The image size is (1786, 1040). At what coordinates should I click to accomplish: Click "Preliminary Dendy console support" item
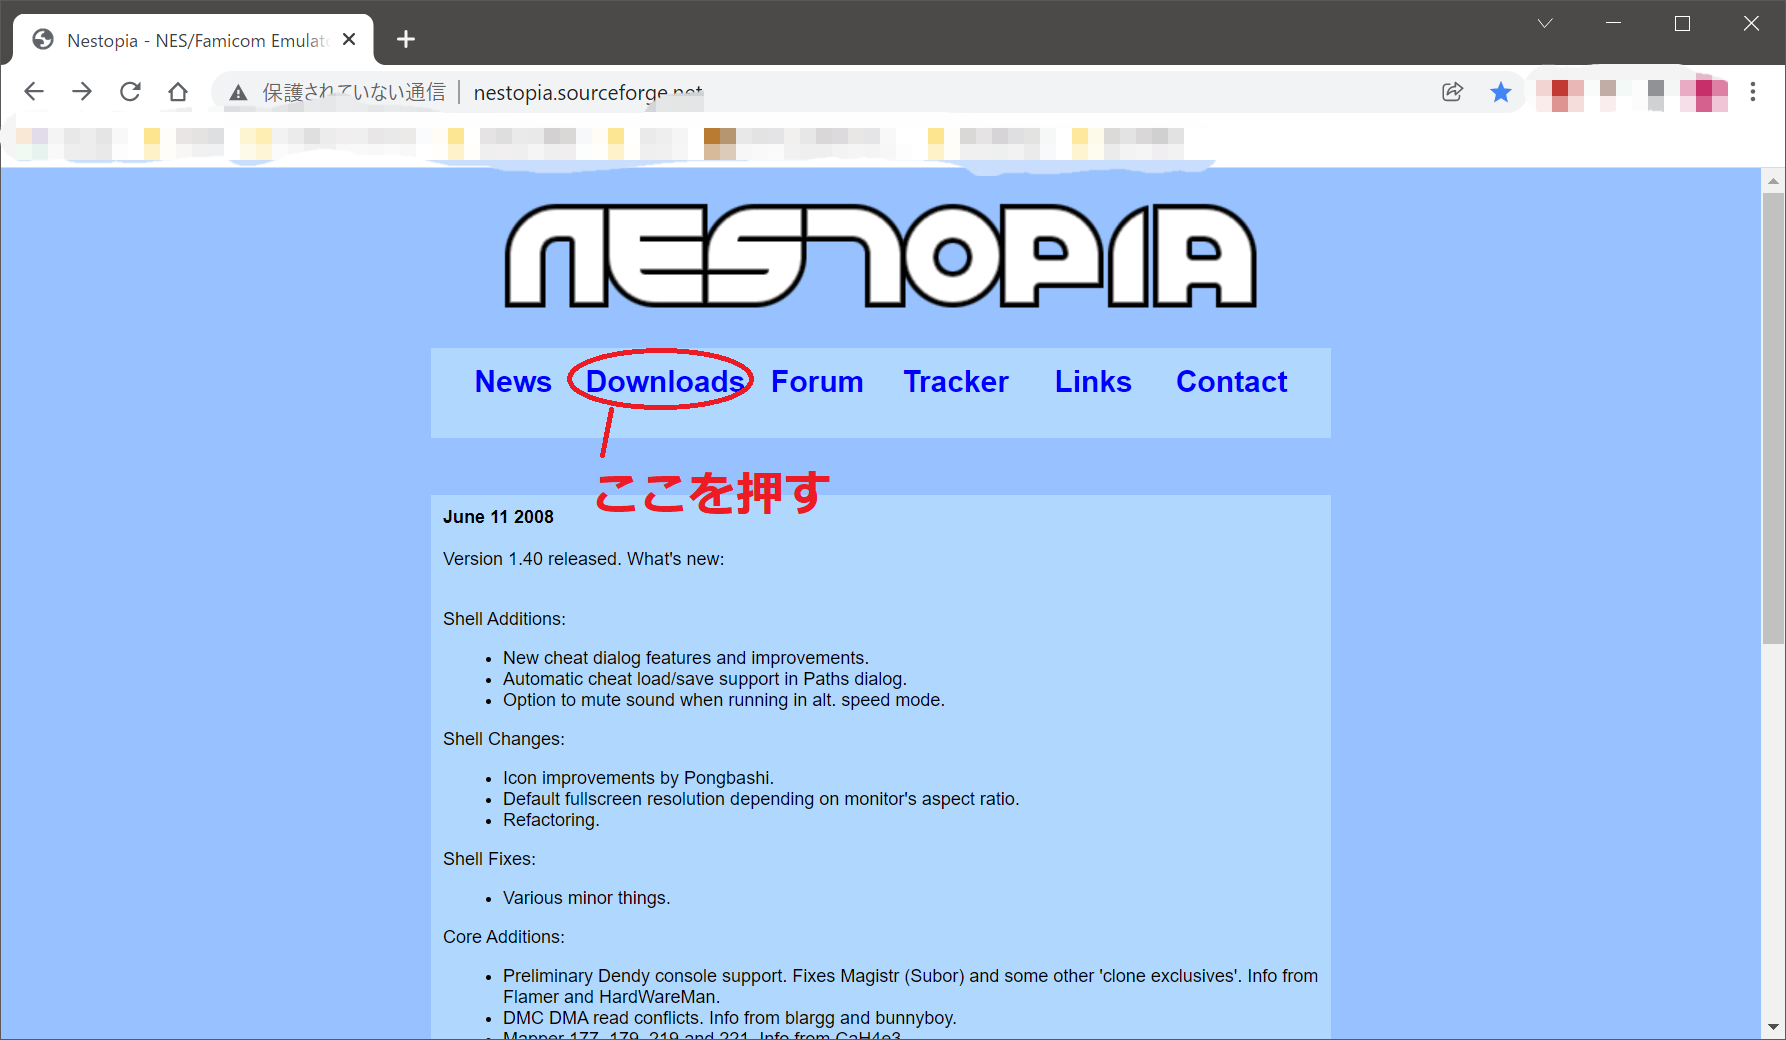pos(910,986)
